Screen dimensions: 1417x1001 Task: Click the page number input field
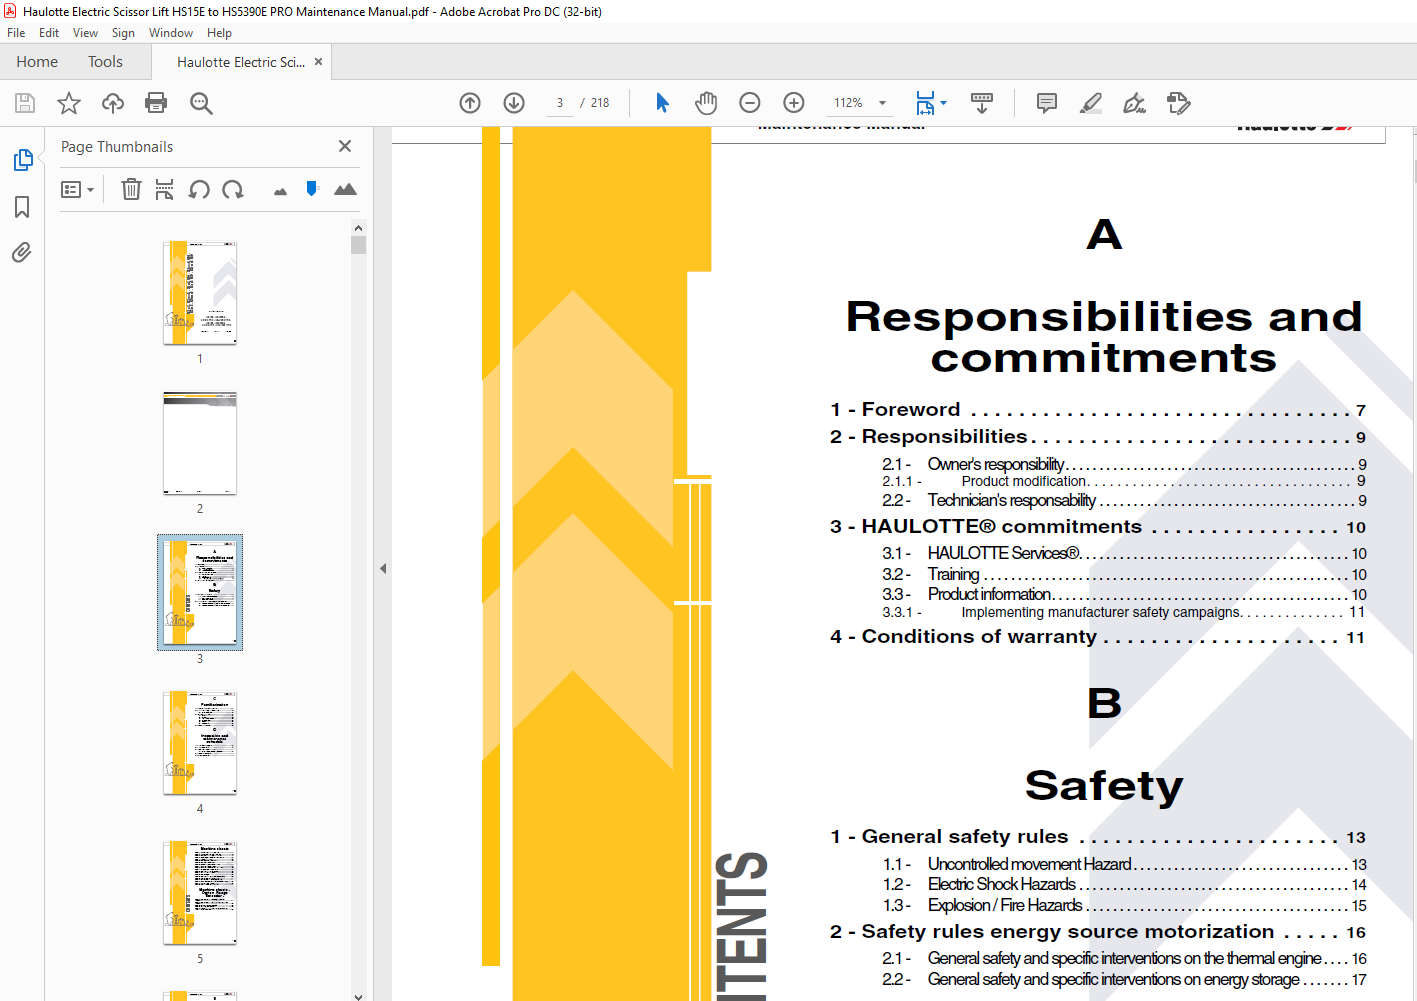[560, 103]
